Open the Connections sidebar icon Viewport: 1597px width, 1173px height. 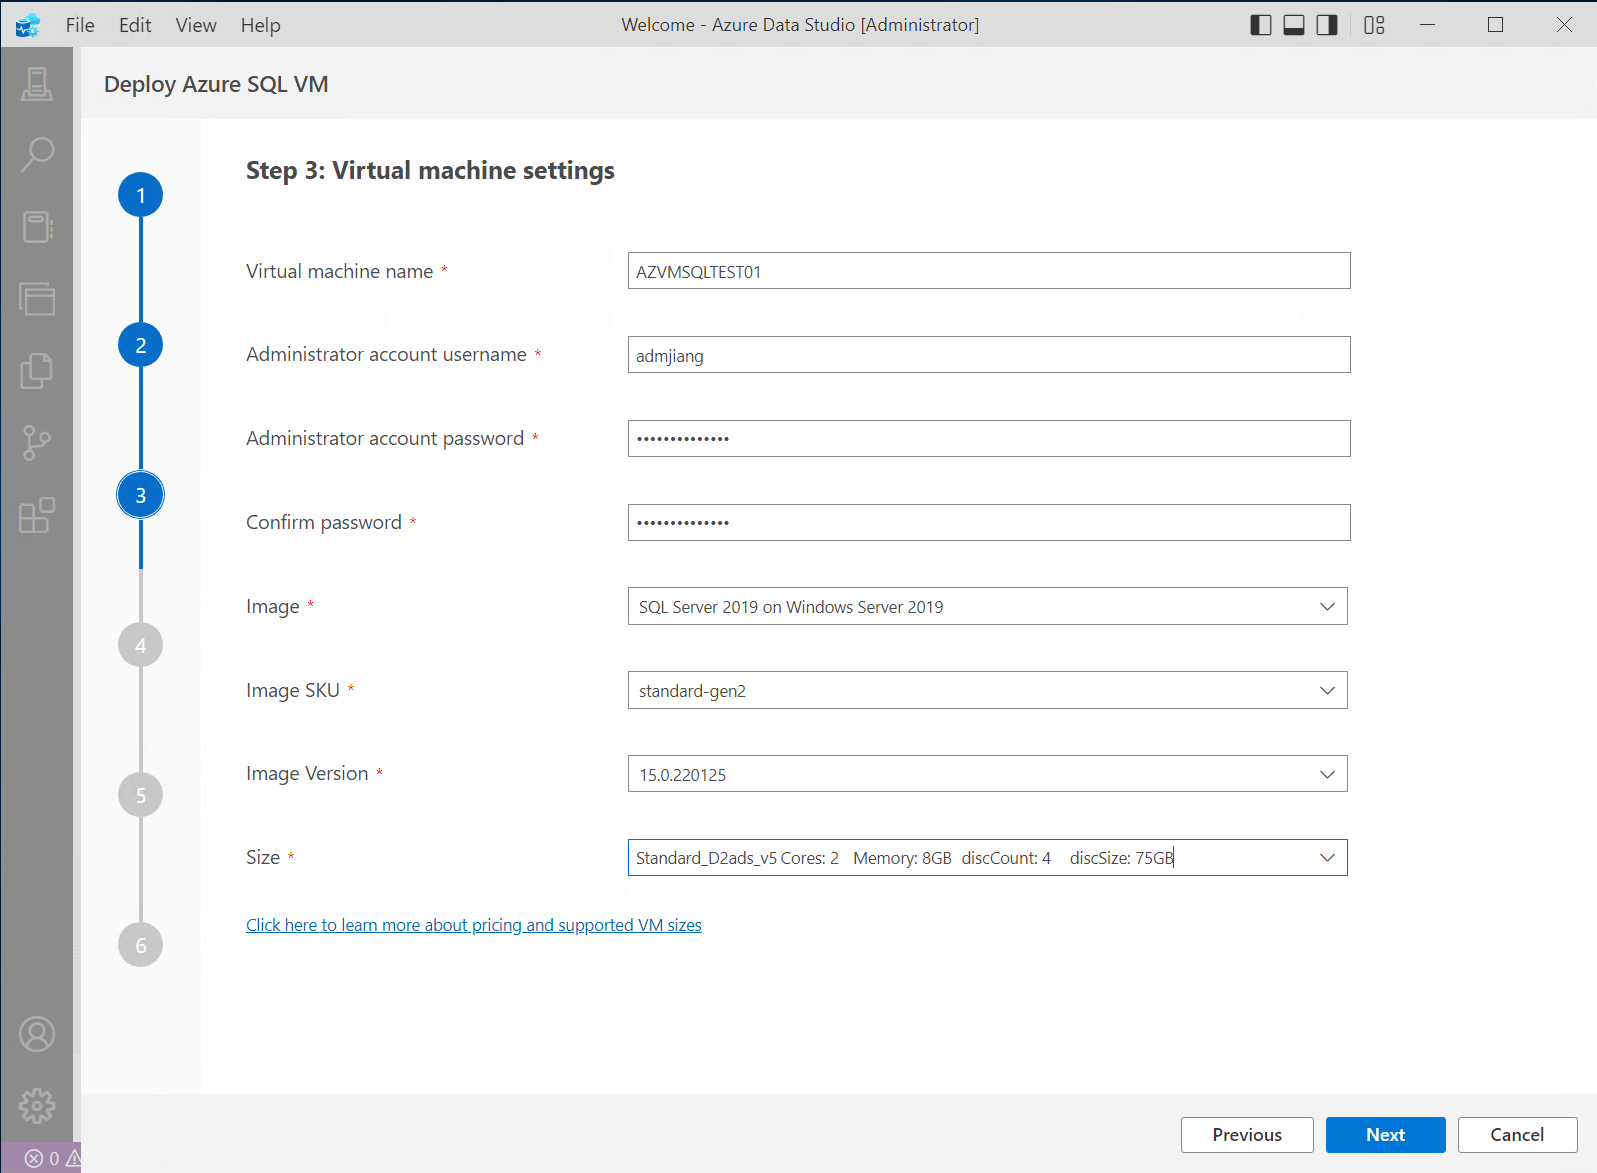[37, 84]
